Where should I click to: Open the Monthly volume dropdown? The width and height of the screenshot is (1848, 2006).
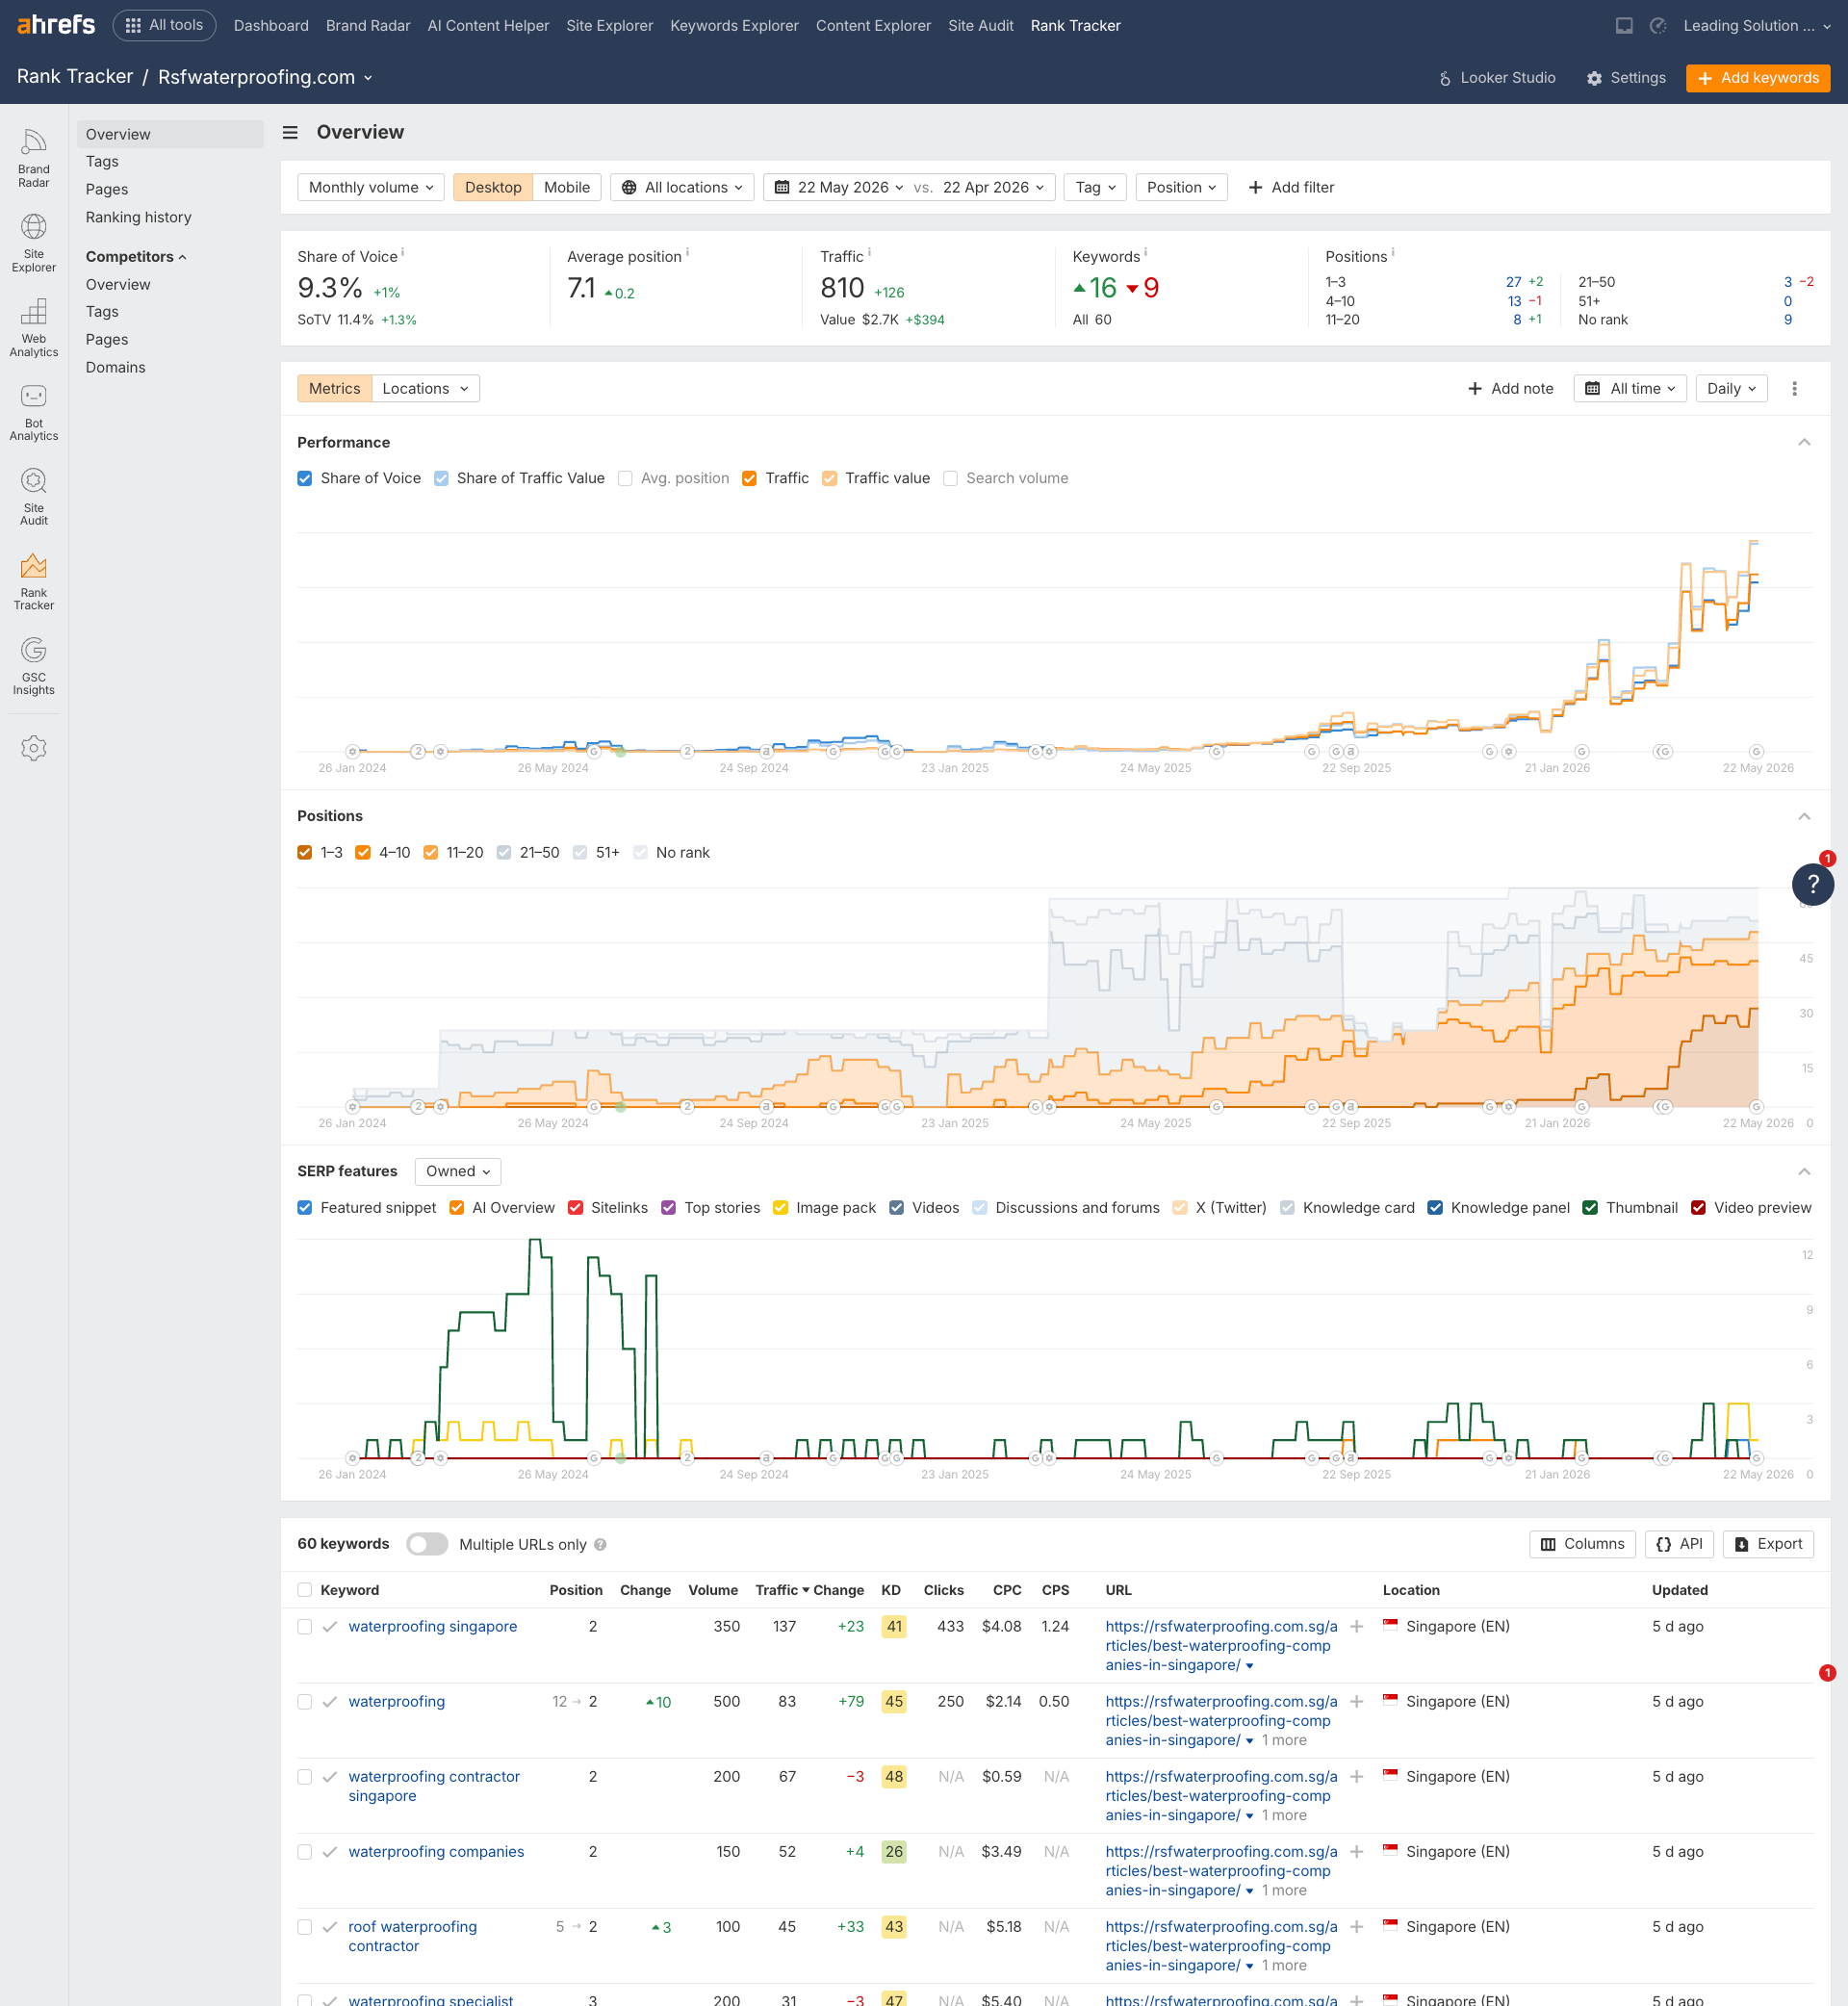(370, 187)
